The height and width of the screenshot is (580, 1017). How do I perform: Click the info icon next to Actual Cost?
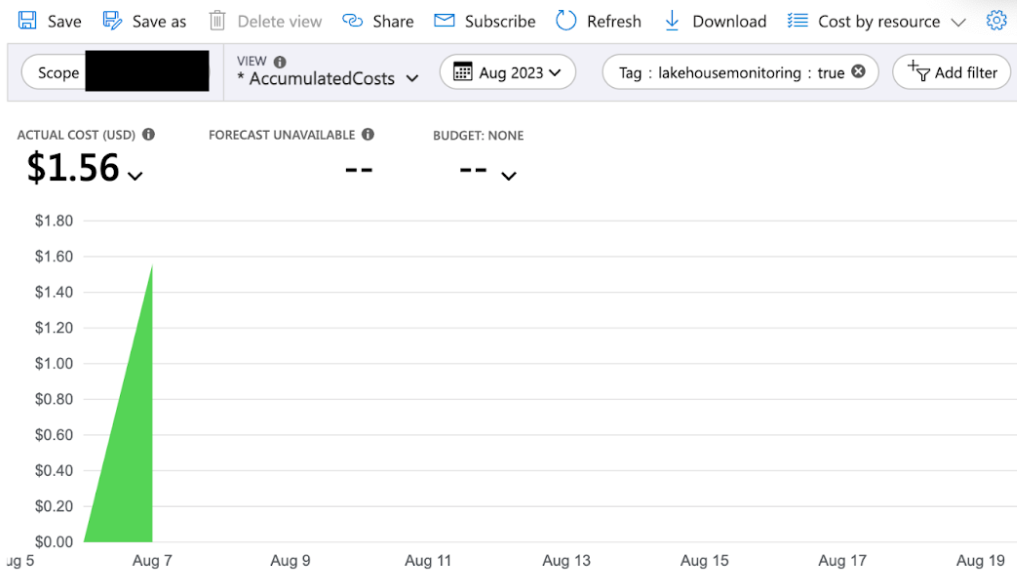150,134
